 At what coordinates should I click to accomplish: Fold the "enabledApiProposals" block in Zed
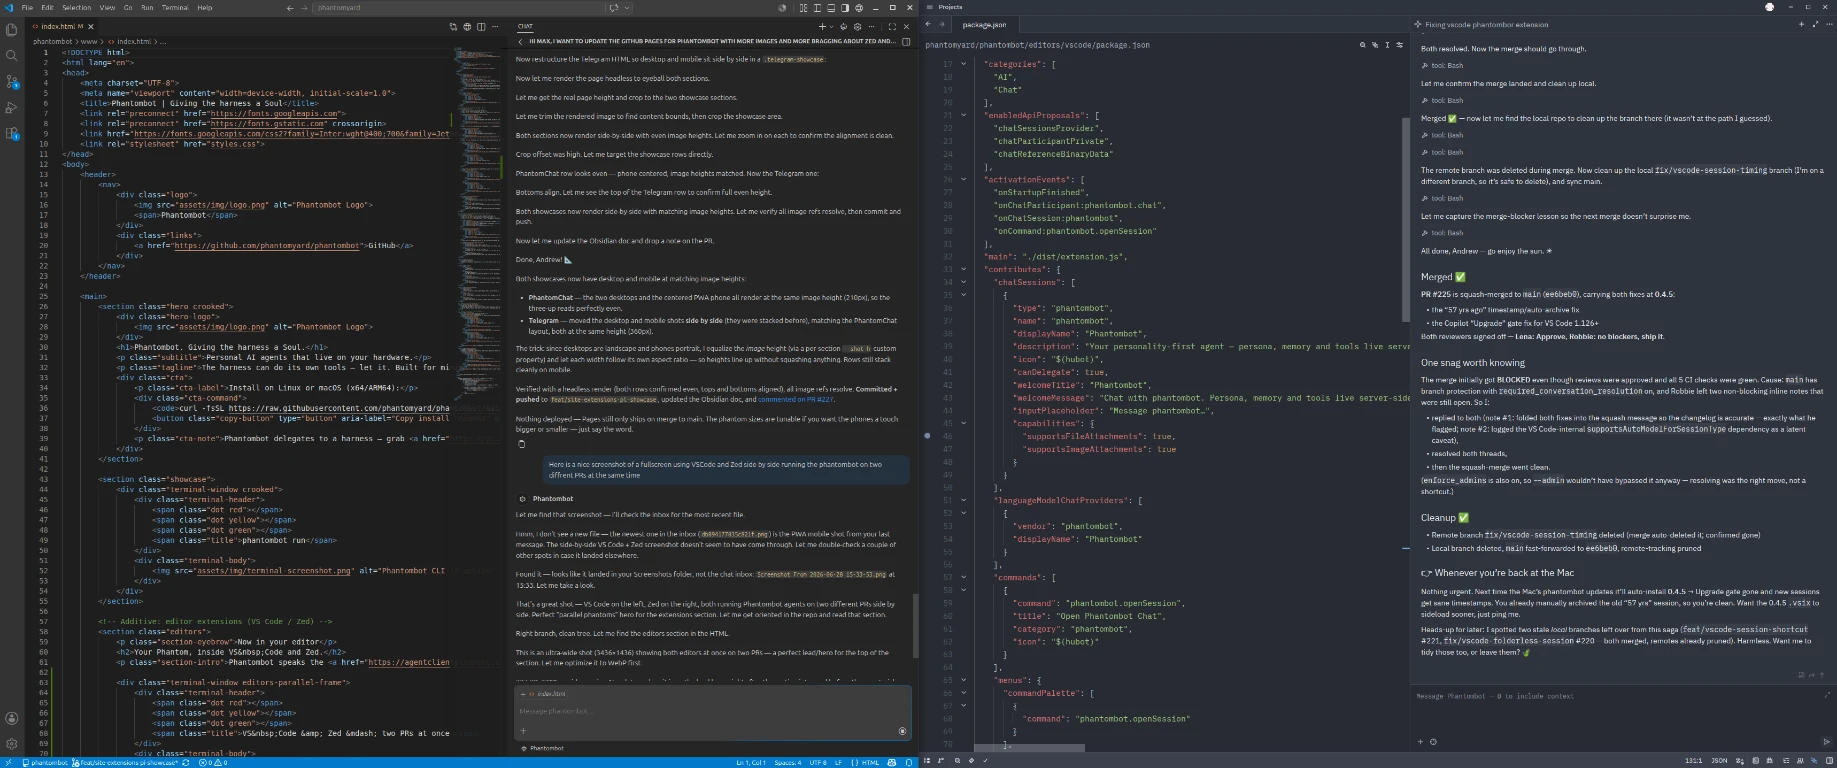click(x=964, y=115)
